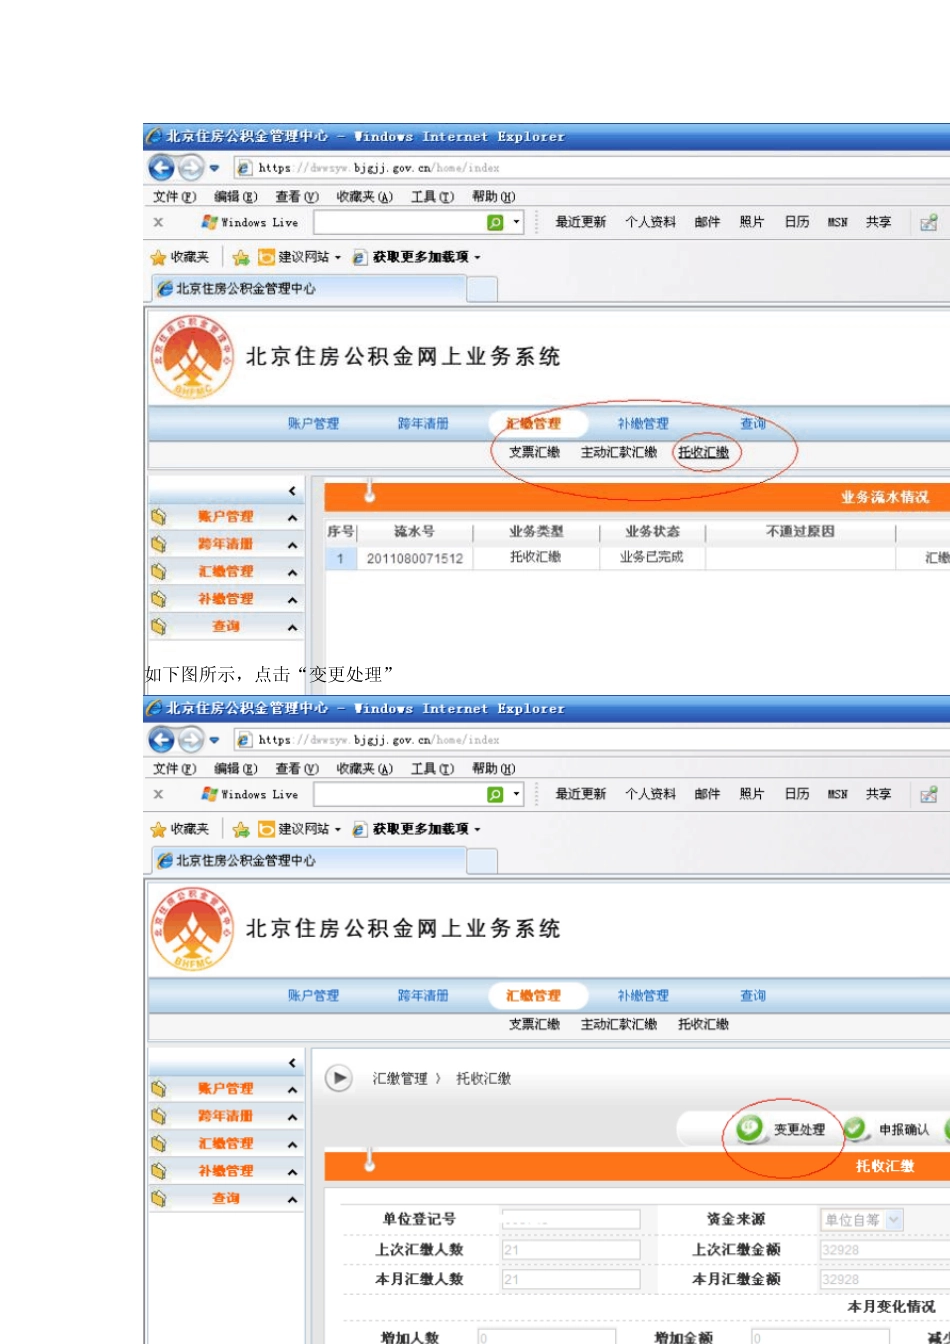Open a new tab in the 变更处理 window
Viewport: 950px width, 1344px height.
point(482,861)
